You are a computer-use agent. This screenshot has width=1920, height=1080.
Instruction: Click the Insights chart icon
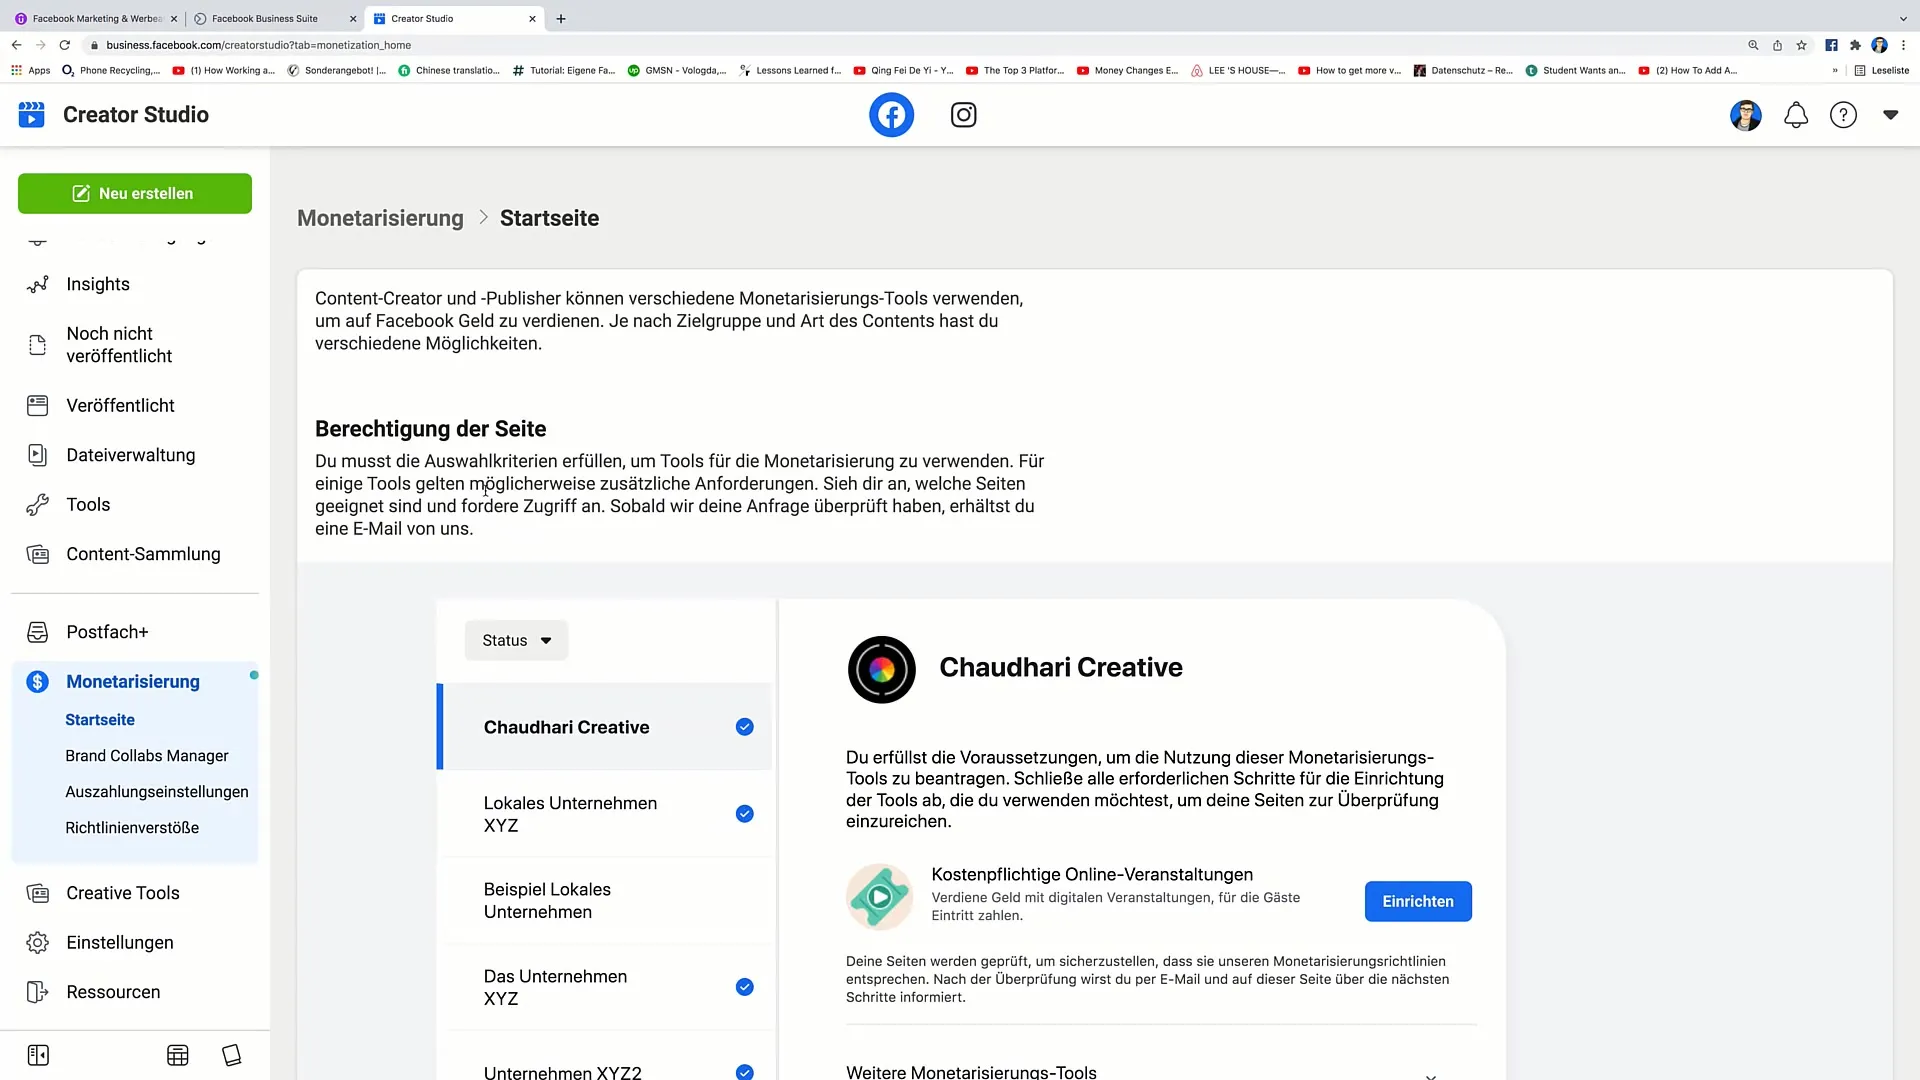(38, 284)
